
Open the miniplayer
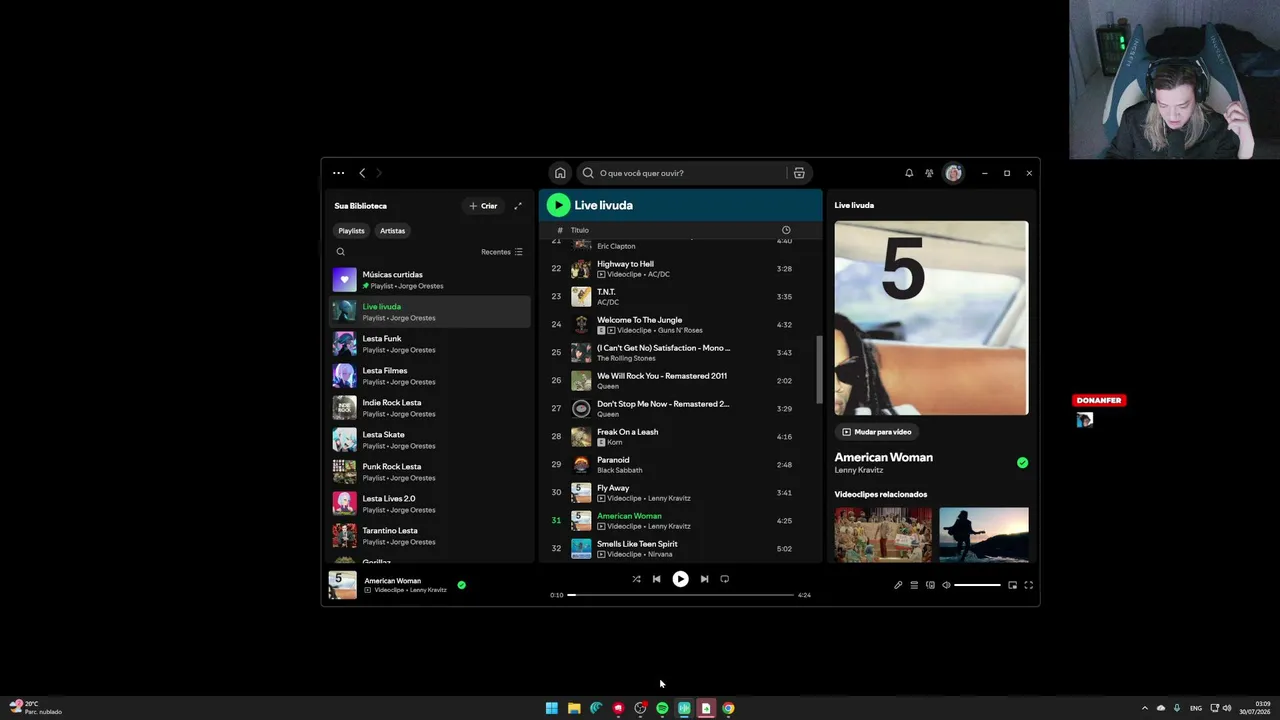1012,585
